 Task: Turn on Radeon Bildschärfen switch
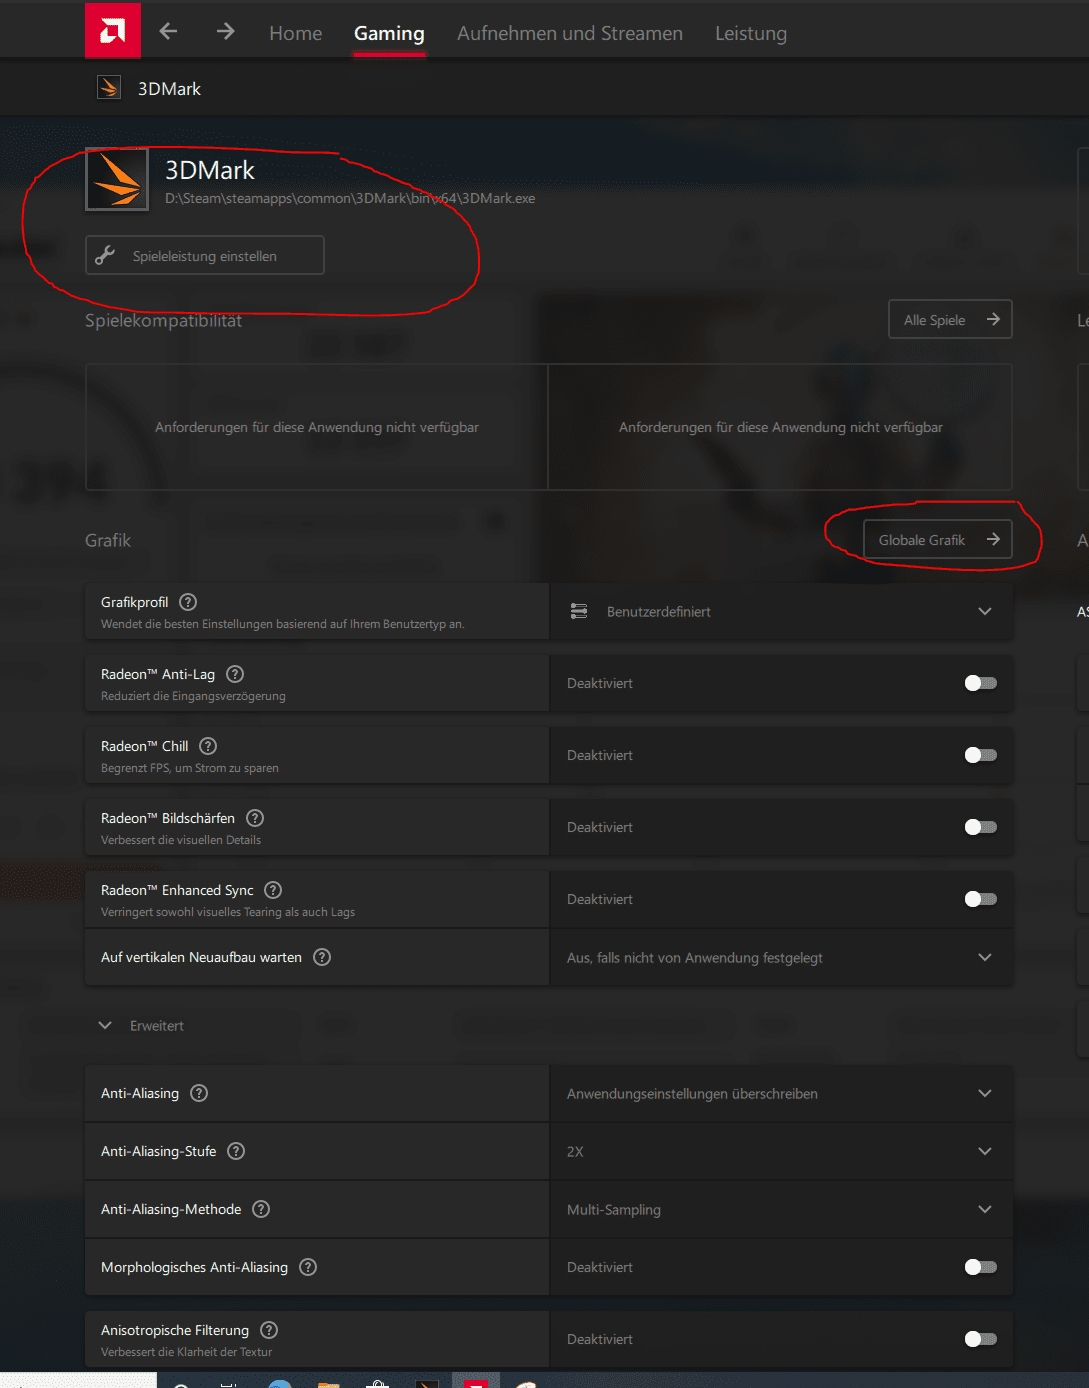coord(980,827)
